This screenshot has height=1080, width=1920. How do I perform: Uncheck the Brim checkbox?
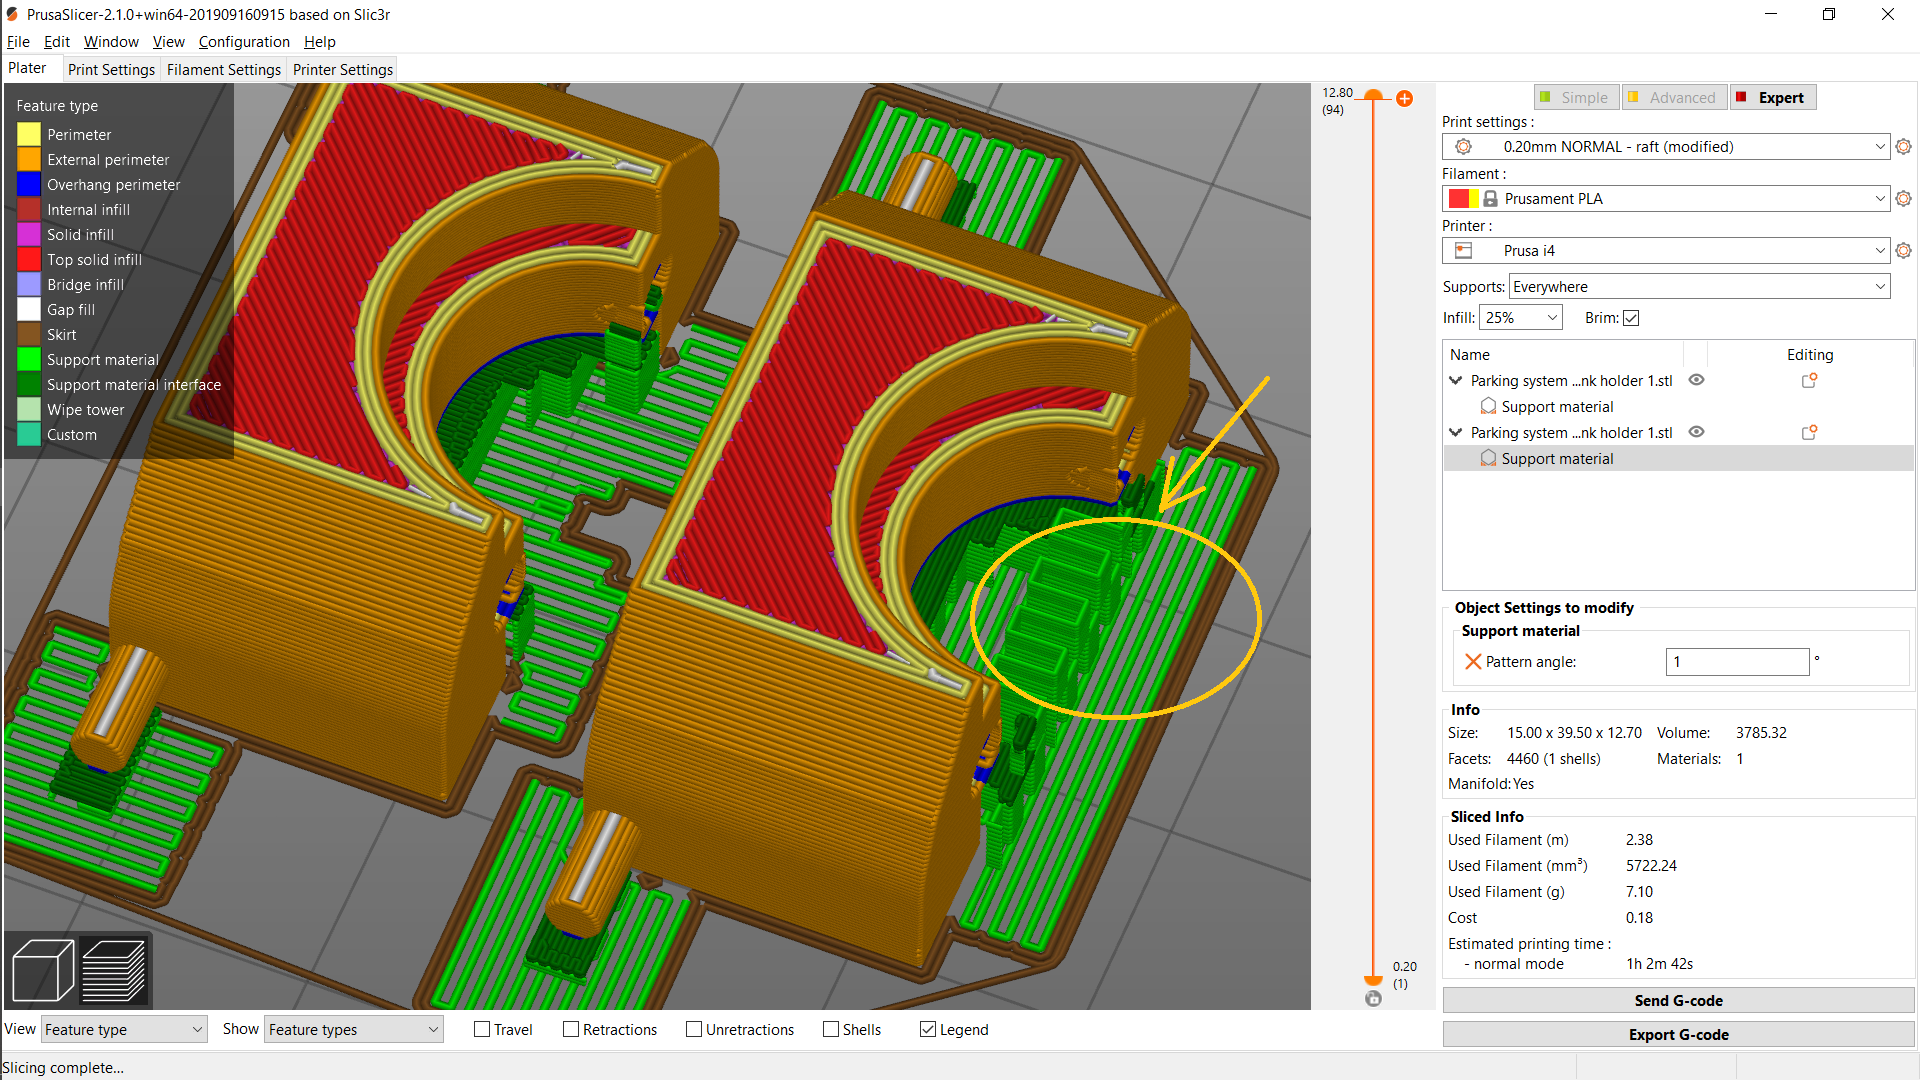click(1631, 318)
